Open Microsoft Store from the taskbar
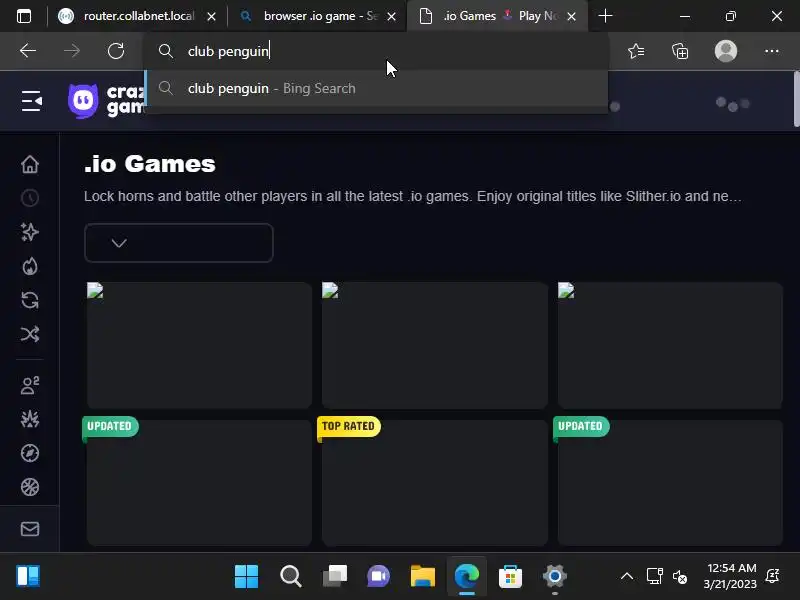The width and height of the screenshot is (800, 600). click(x=510, y=577)
